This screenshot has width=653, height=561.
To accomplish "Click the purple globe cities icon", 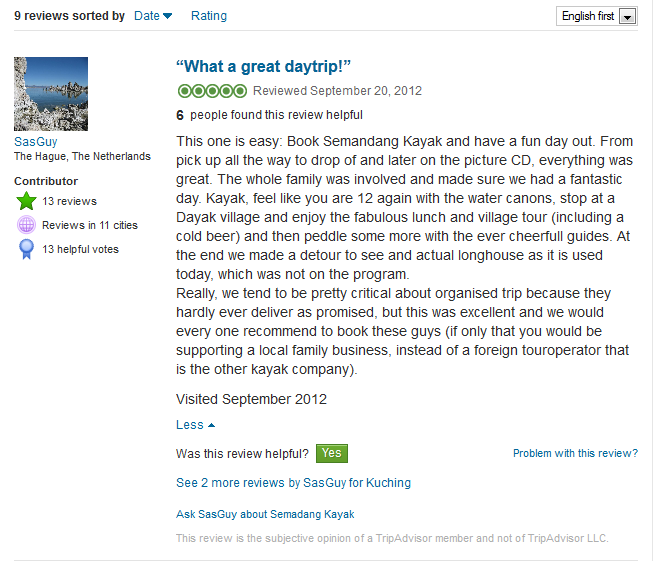I will [26, 225].
